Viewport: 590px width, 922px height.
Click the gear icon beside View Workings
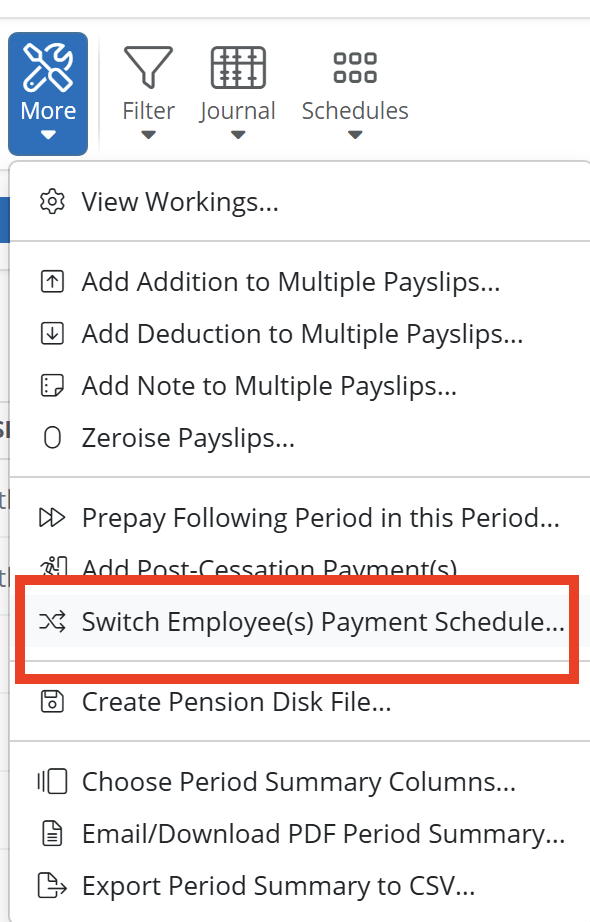(x=52, y=202)
